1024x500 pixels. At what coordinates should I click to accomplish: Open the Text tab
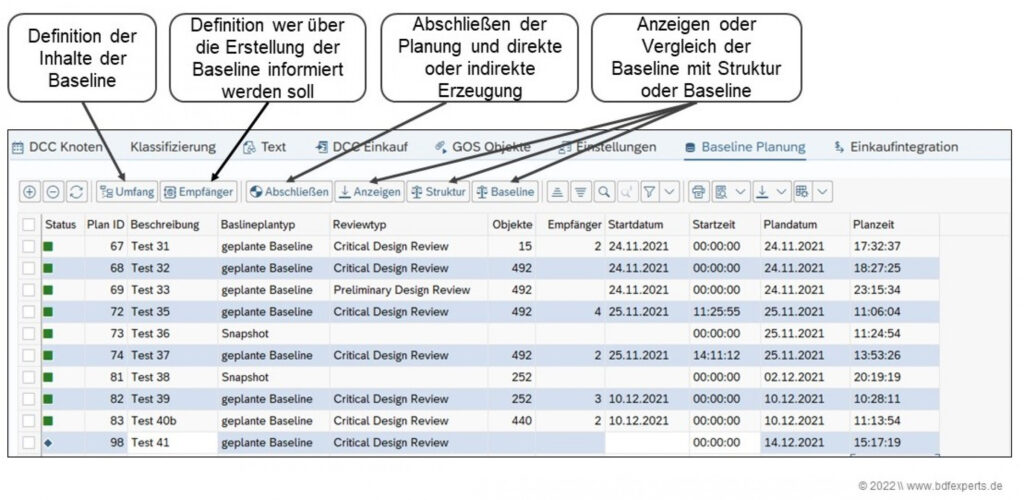264,147
